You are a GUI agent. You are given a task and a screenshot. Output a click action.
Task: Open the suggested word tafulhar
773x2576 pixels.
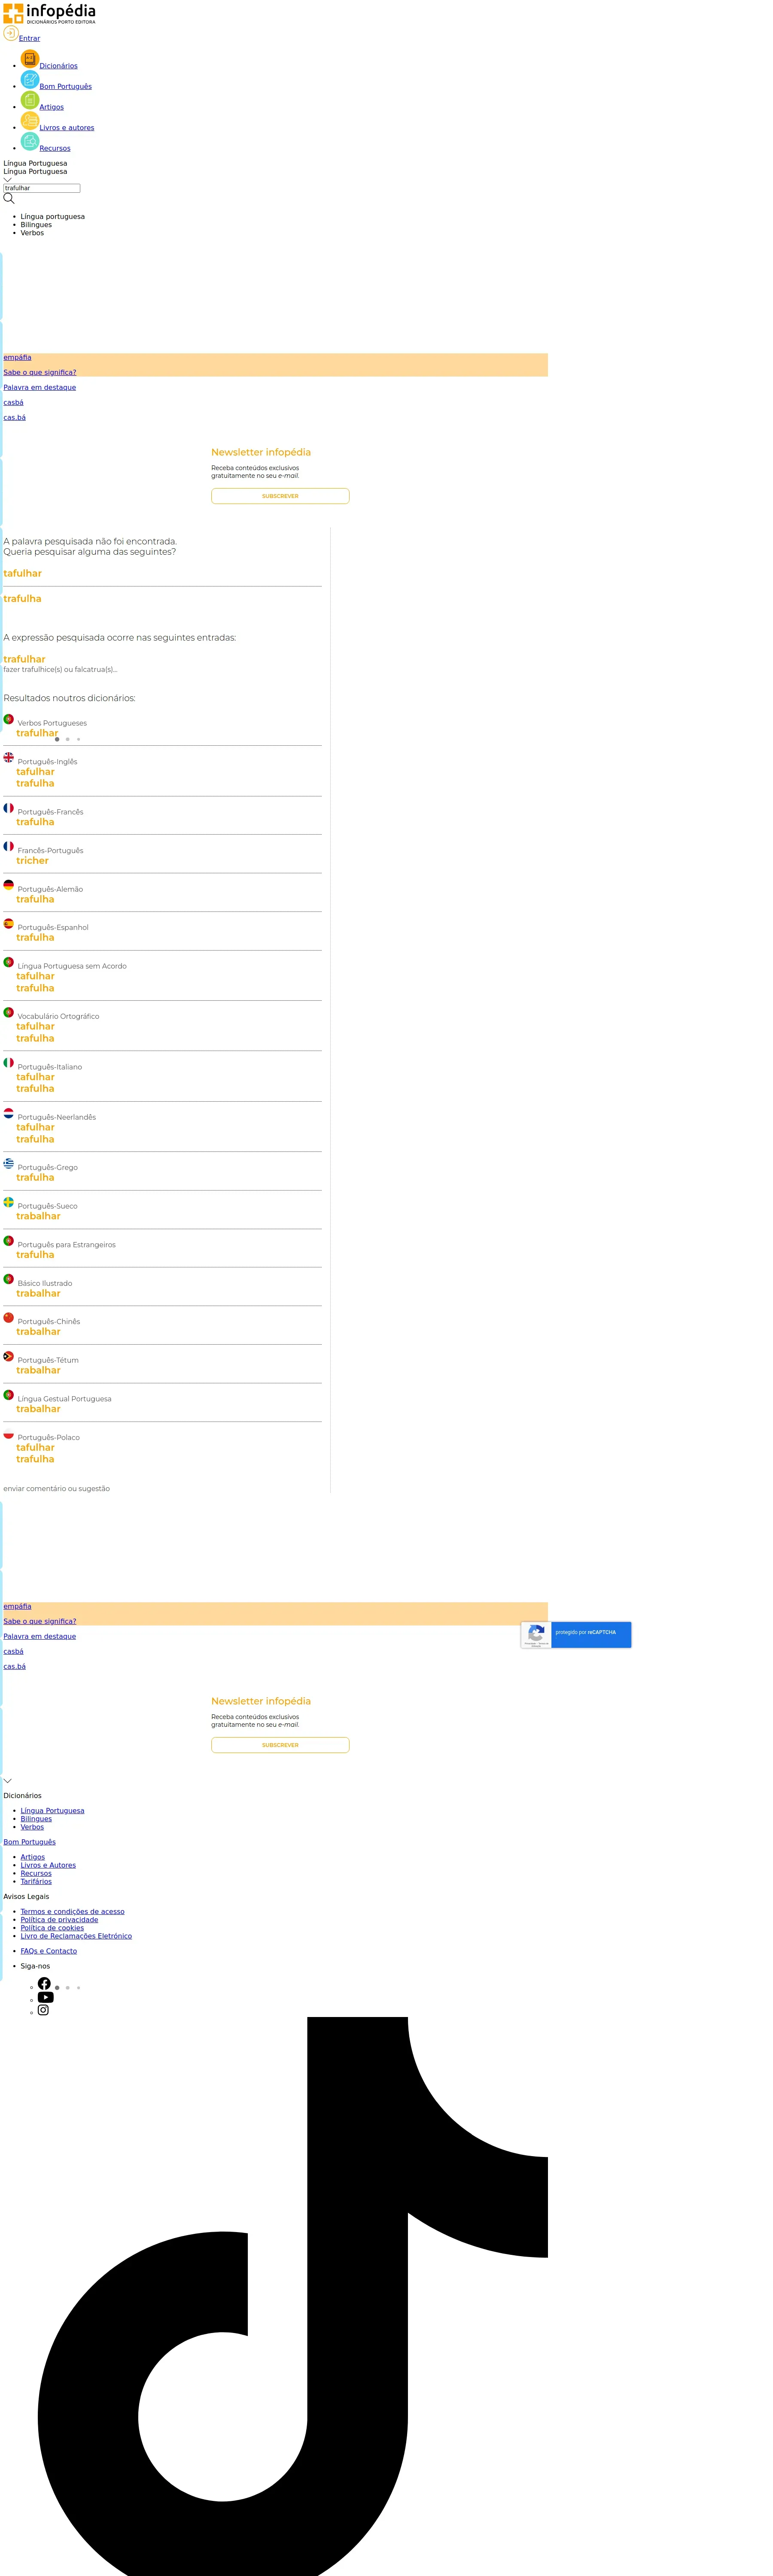coord(22,573)
